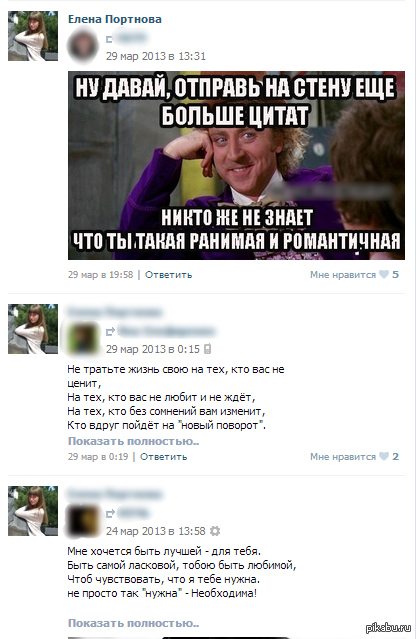Expand third post with Показать полностью
Screen dimensions: 416x639
[x=133, y=623]
